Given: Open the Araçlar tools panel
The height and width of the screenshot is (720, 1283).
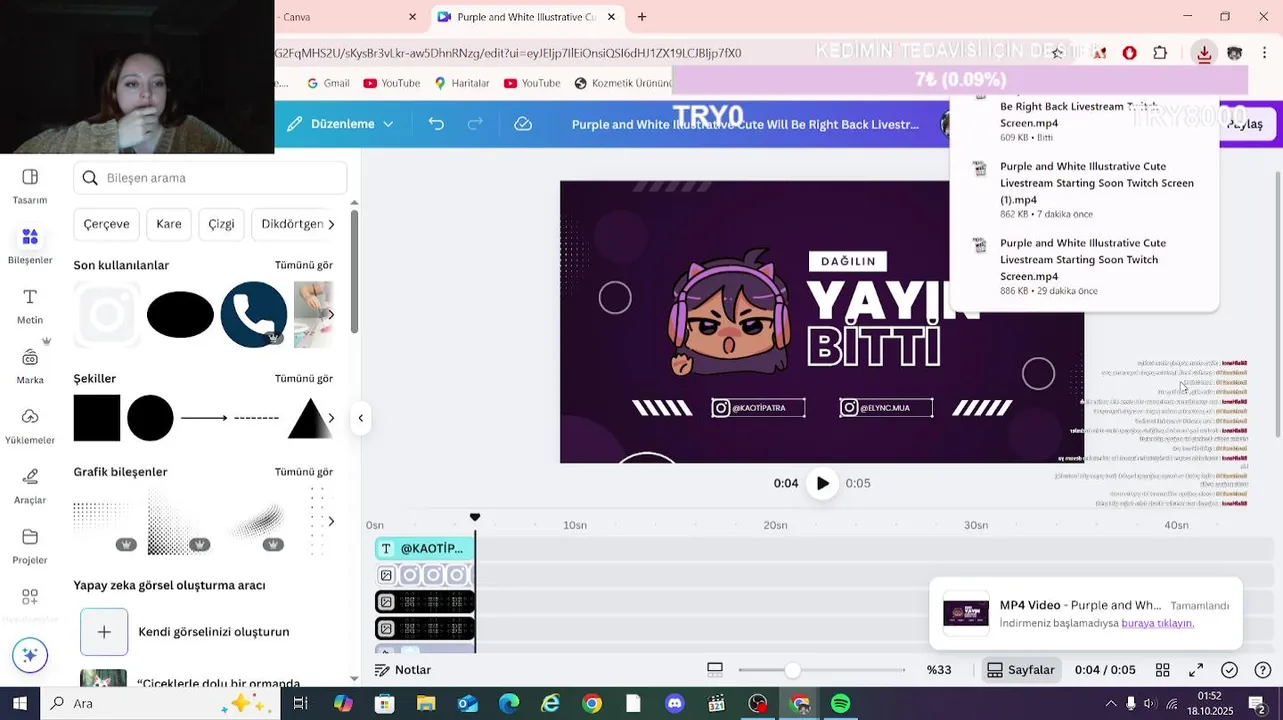Looking at the screenshot, I should pos(30,486).
